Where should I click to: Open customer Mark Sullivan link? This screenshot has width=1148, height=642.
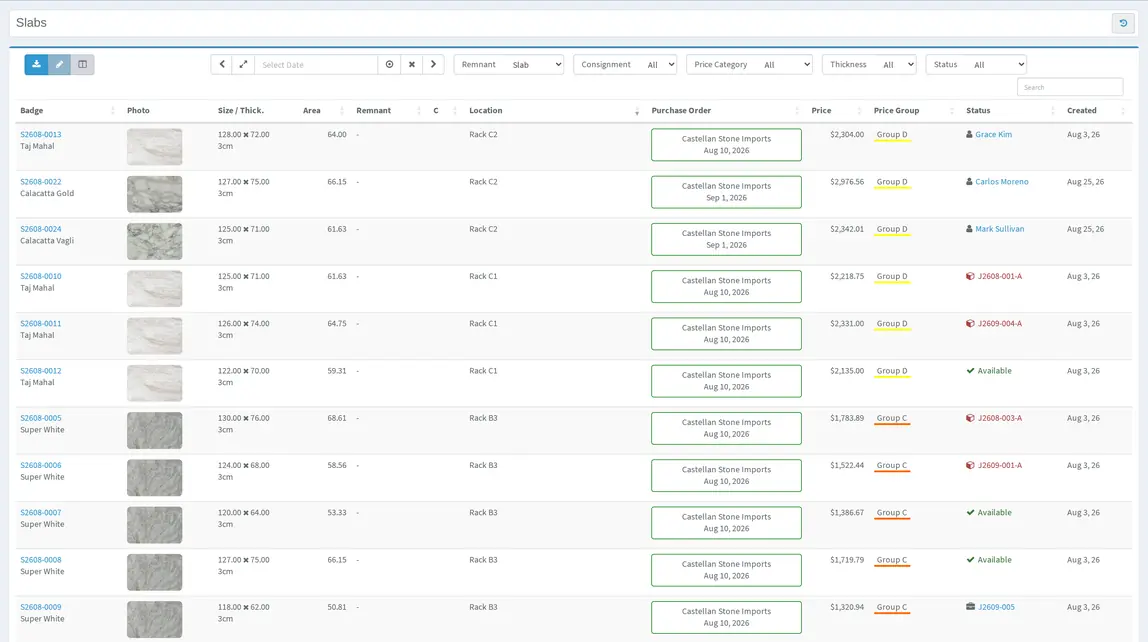[x=999, y=229]
